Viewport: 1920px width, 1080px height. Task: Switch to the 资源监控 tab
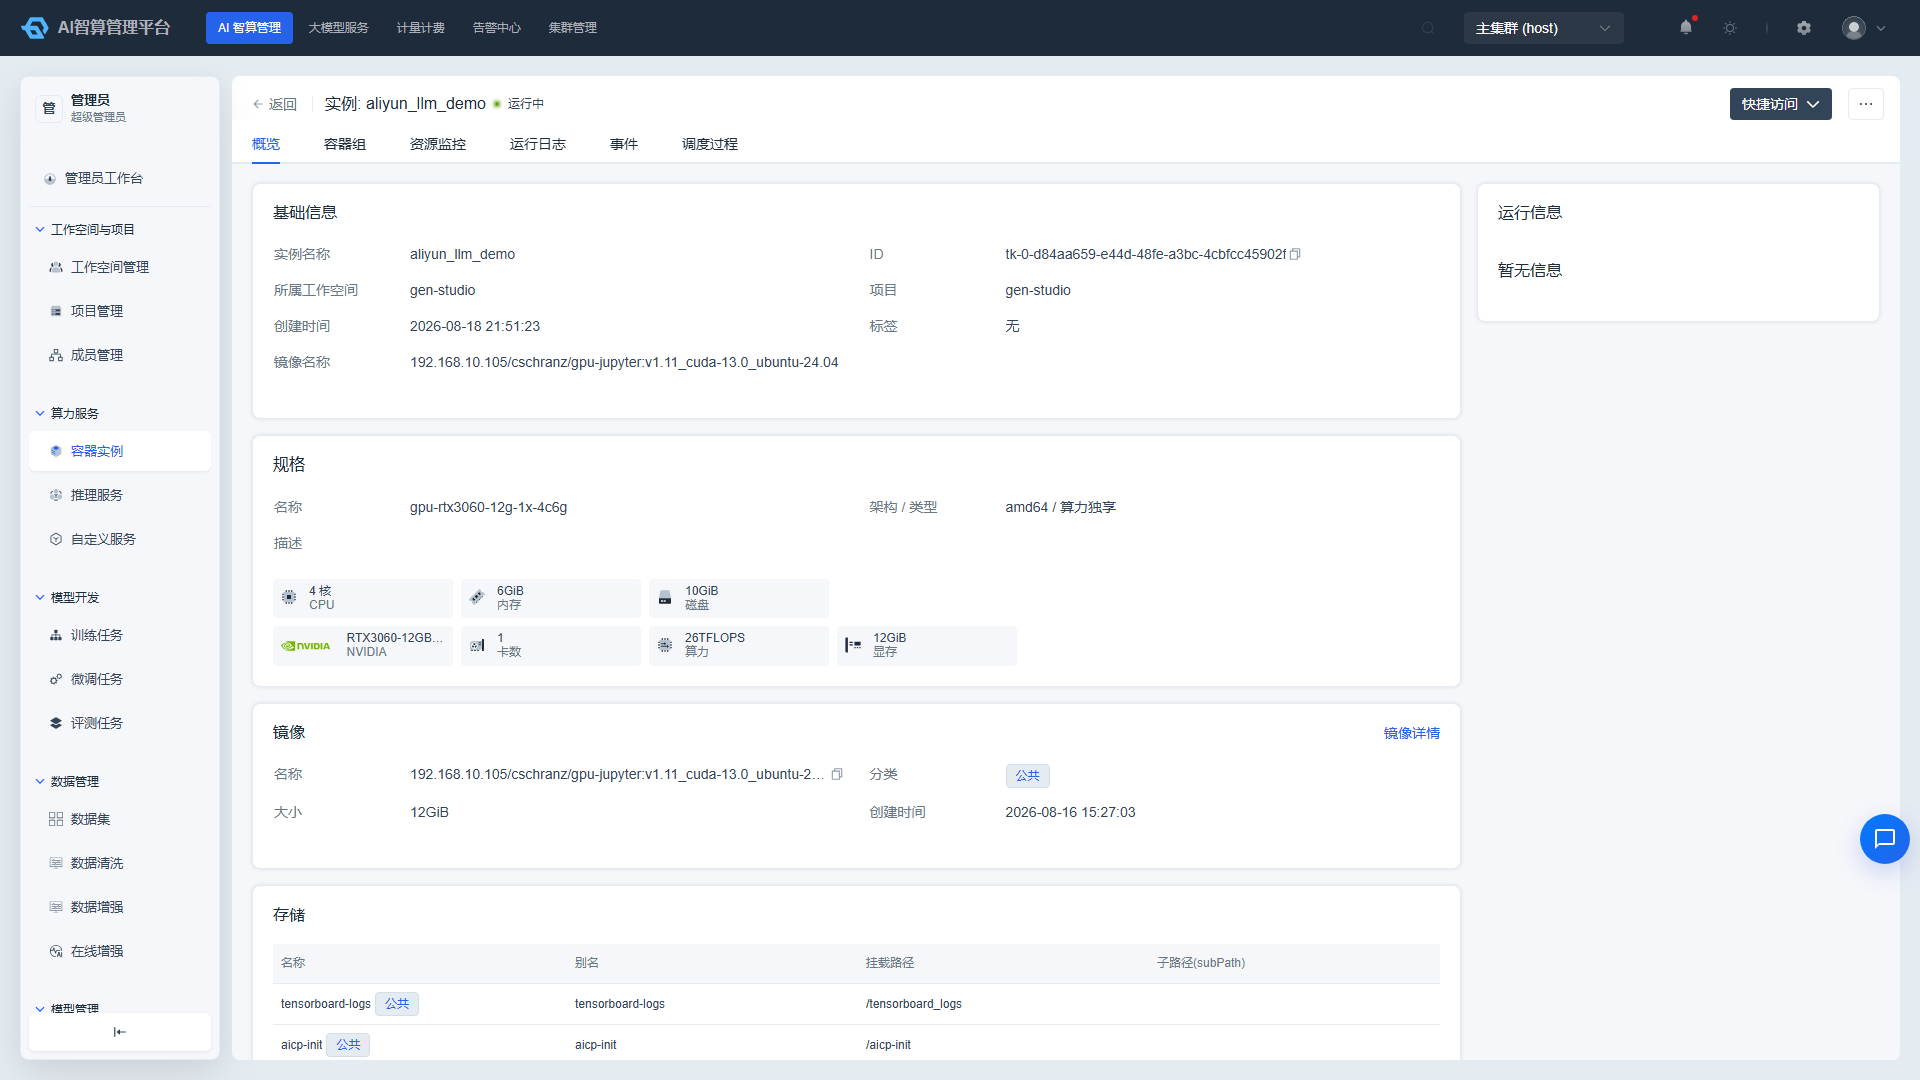click(x=438, y=144)
